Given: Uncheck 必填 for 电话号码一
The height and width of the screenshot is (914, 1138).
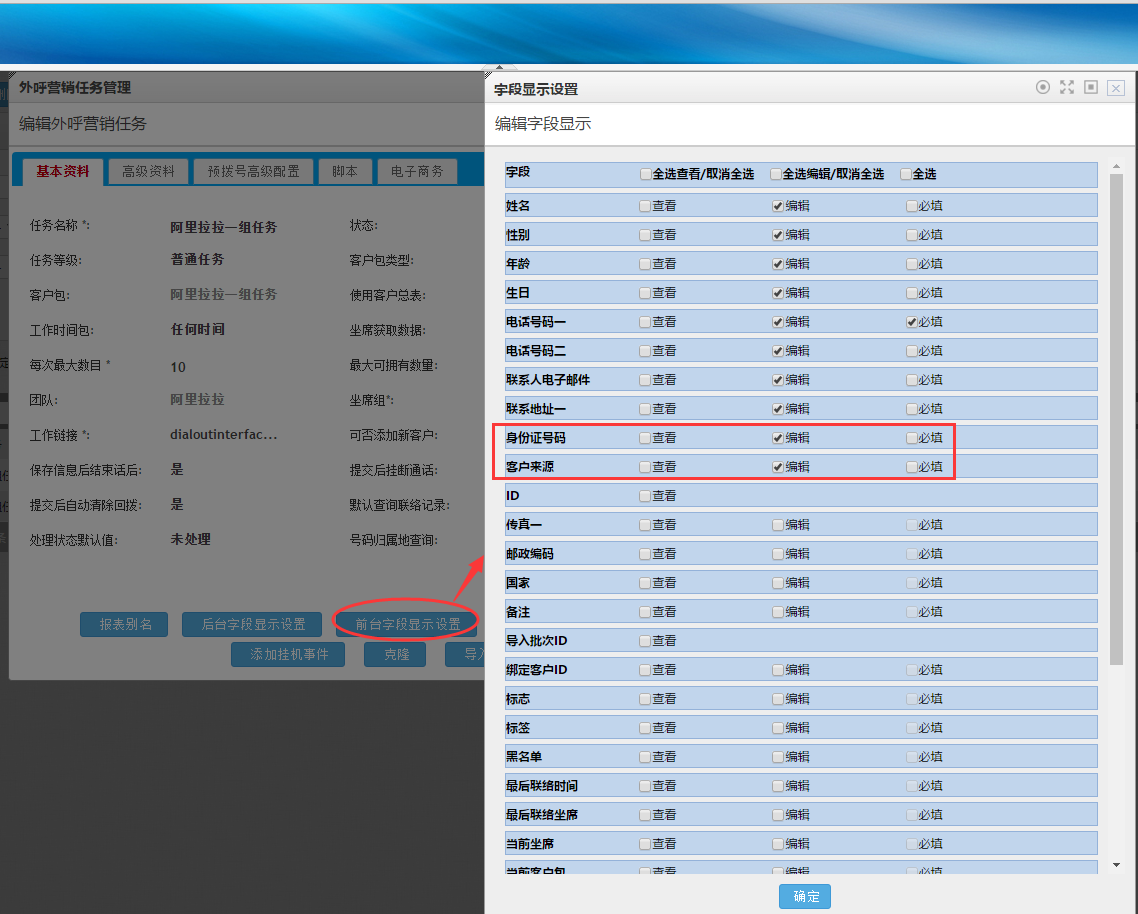Looking at the screenshot, I should [911, 322].
